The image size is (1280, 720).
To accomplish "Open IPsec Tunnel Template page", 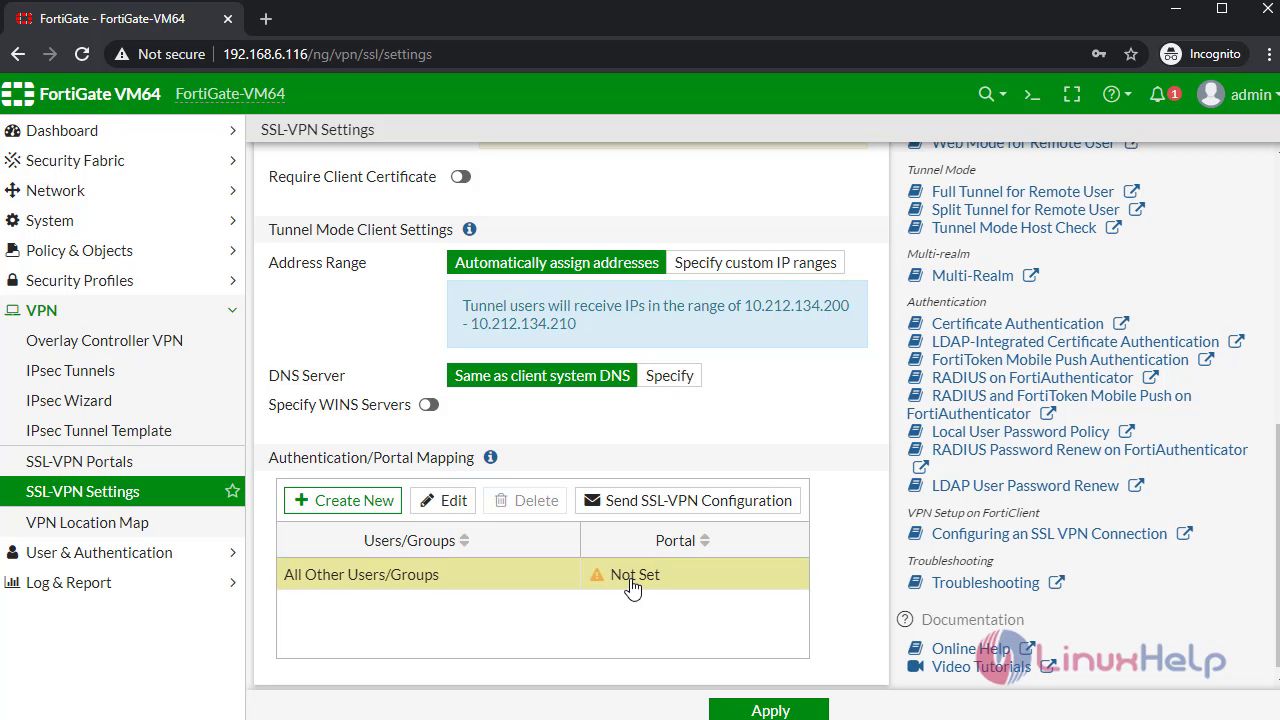I will tap(99, 430).
